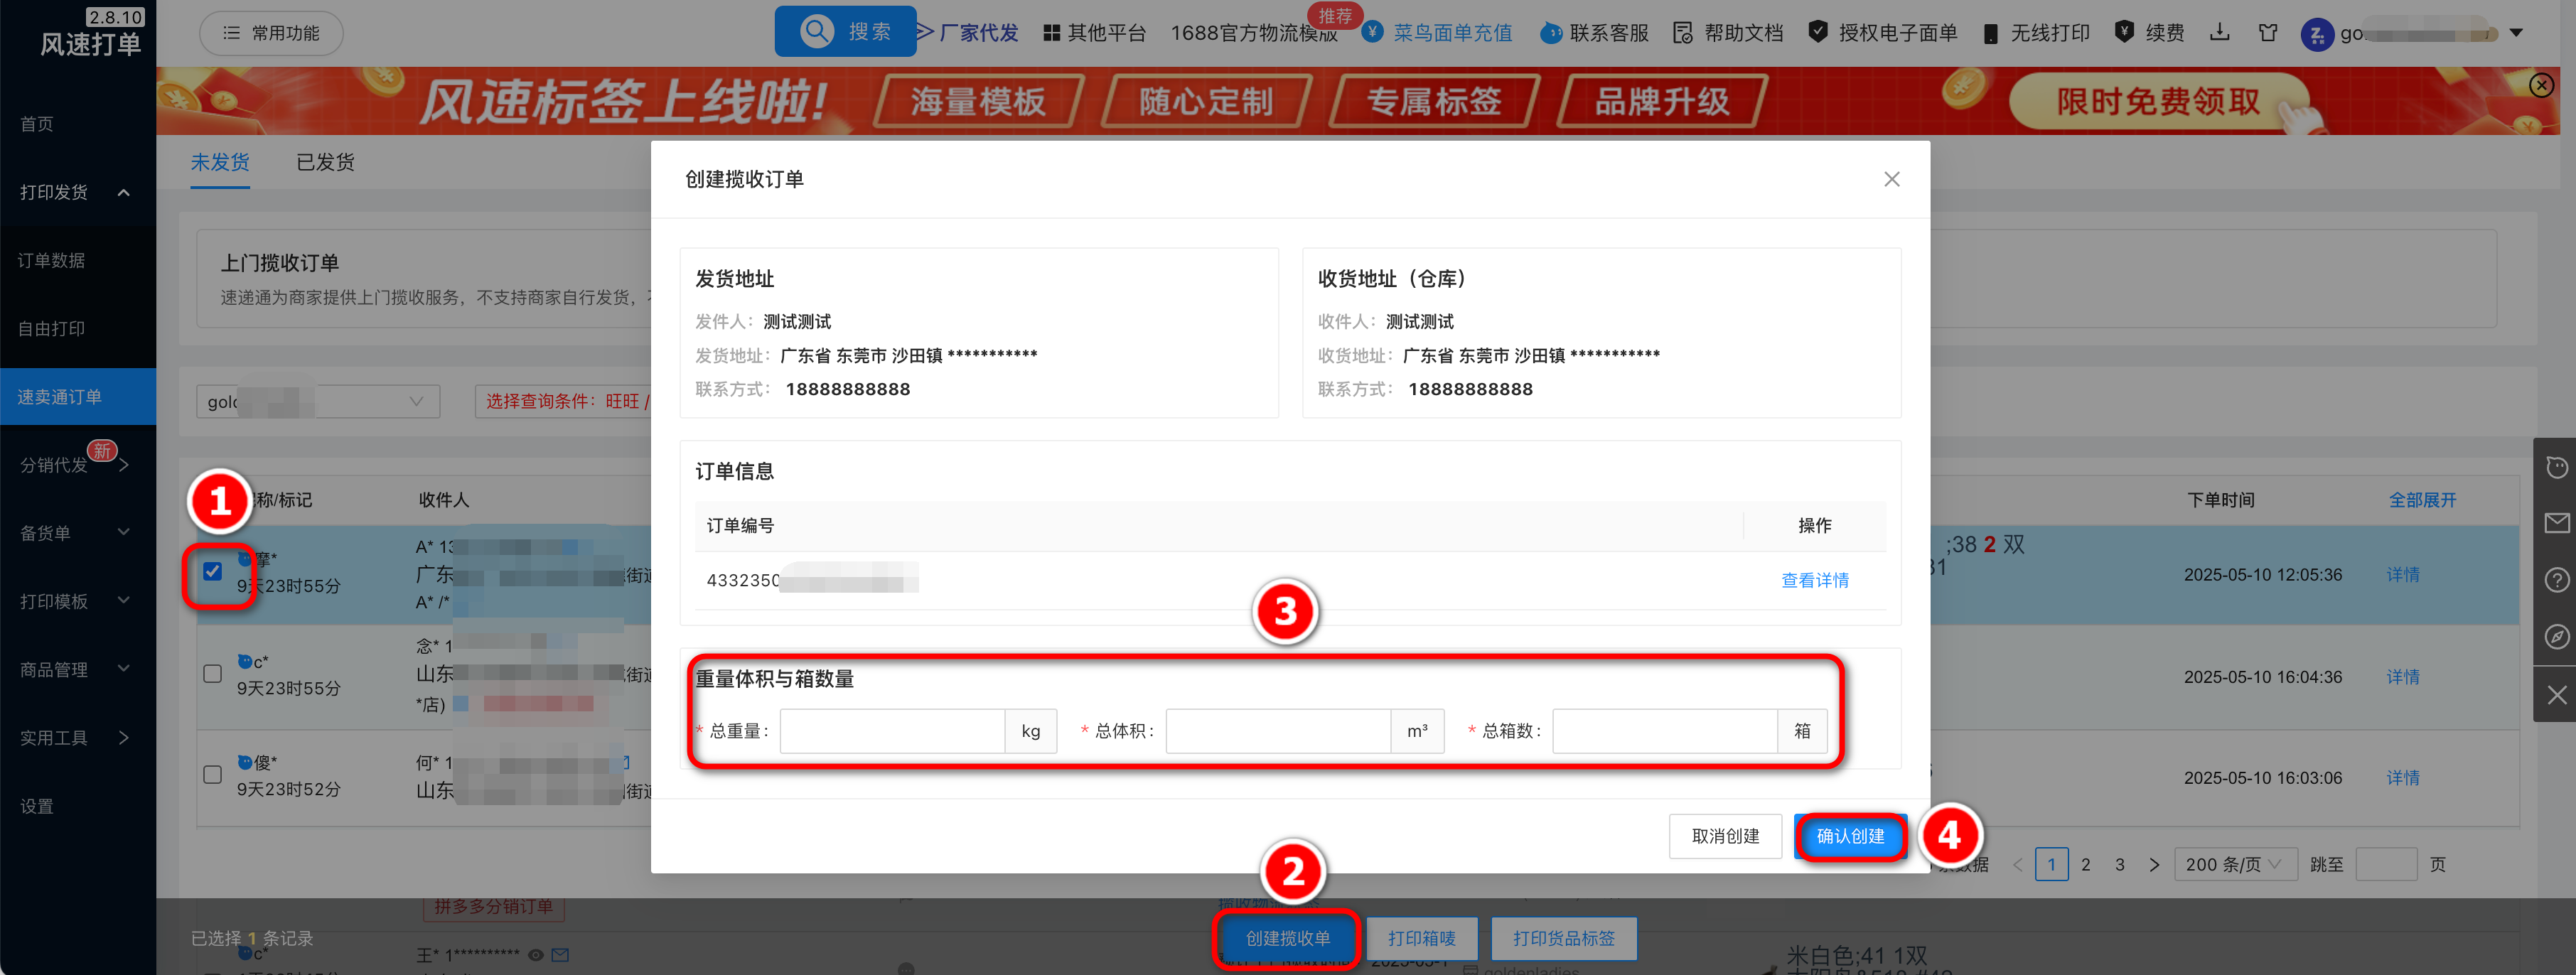Close the 创建揽收订单 dialog

(x=1891, y=179)
